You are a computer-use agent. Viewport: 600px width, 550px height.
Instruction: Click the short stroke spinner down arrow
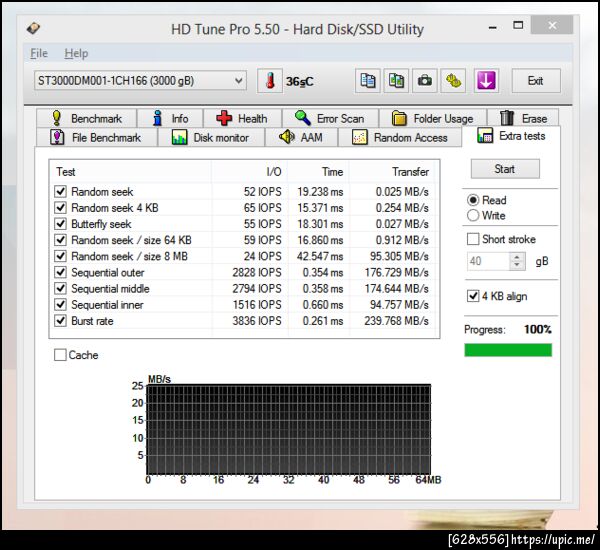(x=517, y=266)
